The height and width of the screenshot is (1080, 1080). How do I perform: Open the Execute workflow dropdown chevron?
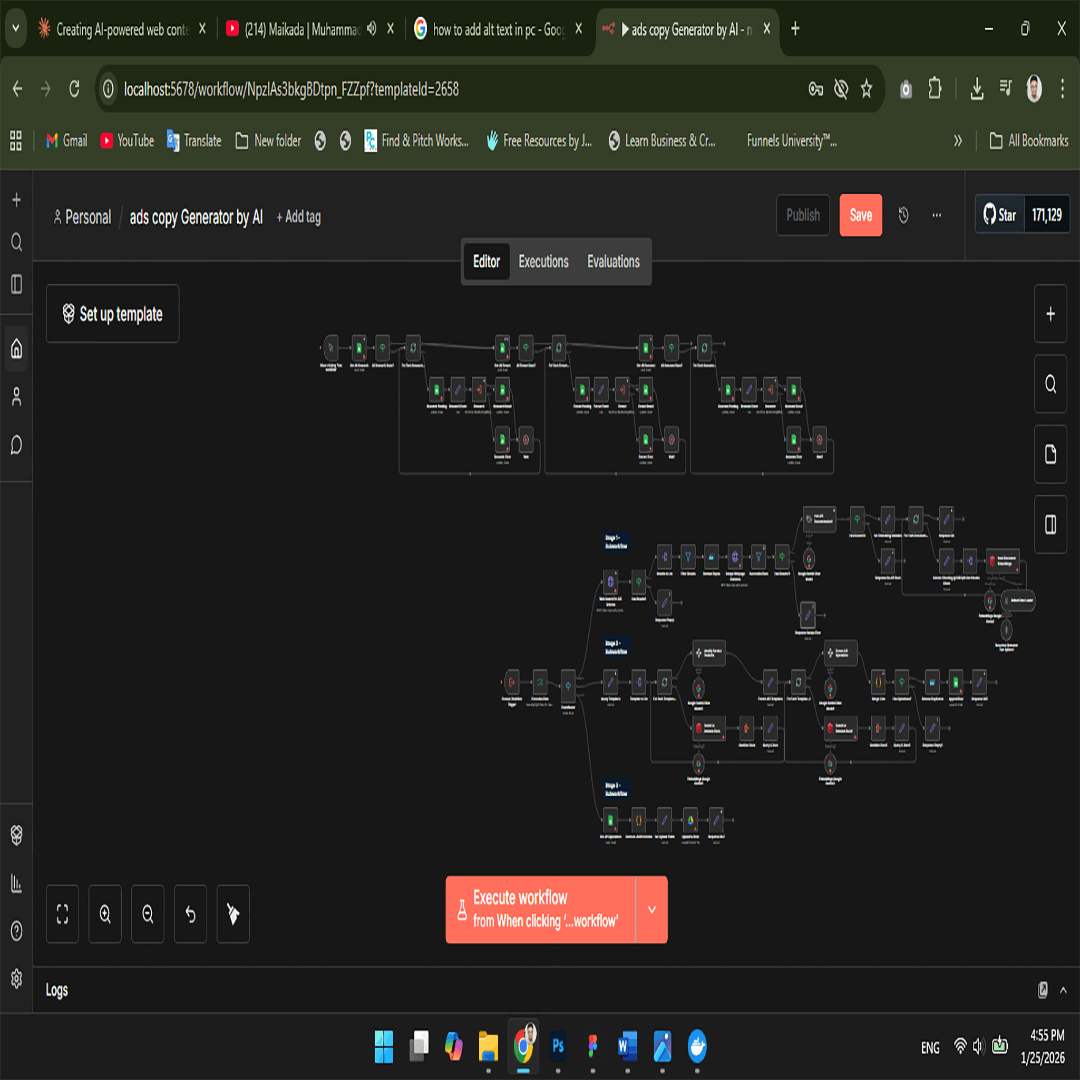651,910
